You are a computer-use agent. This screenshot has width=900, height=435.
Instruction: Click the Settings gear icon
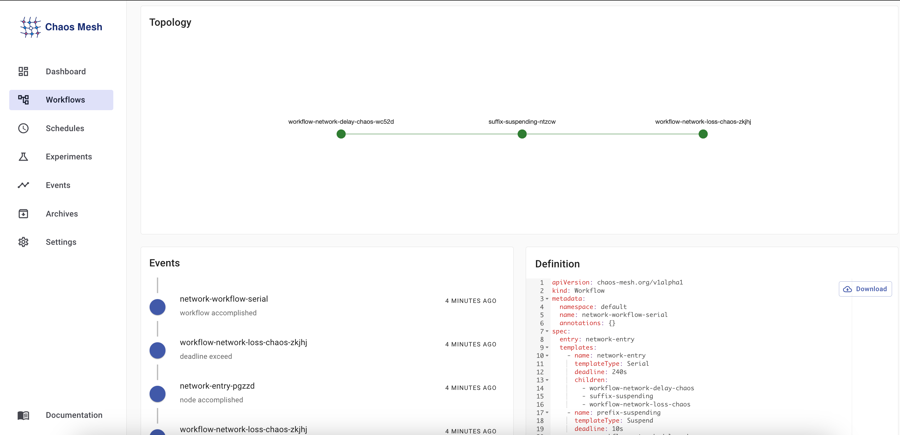click(23, 242)
